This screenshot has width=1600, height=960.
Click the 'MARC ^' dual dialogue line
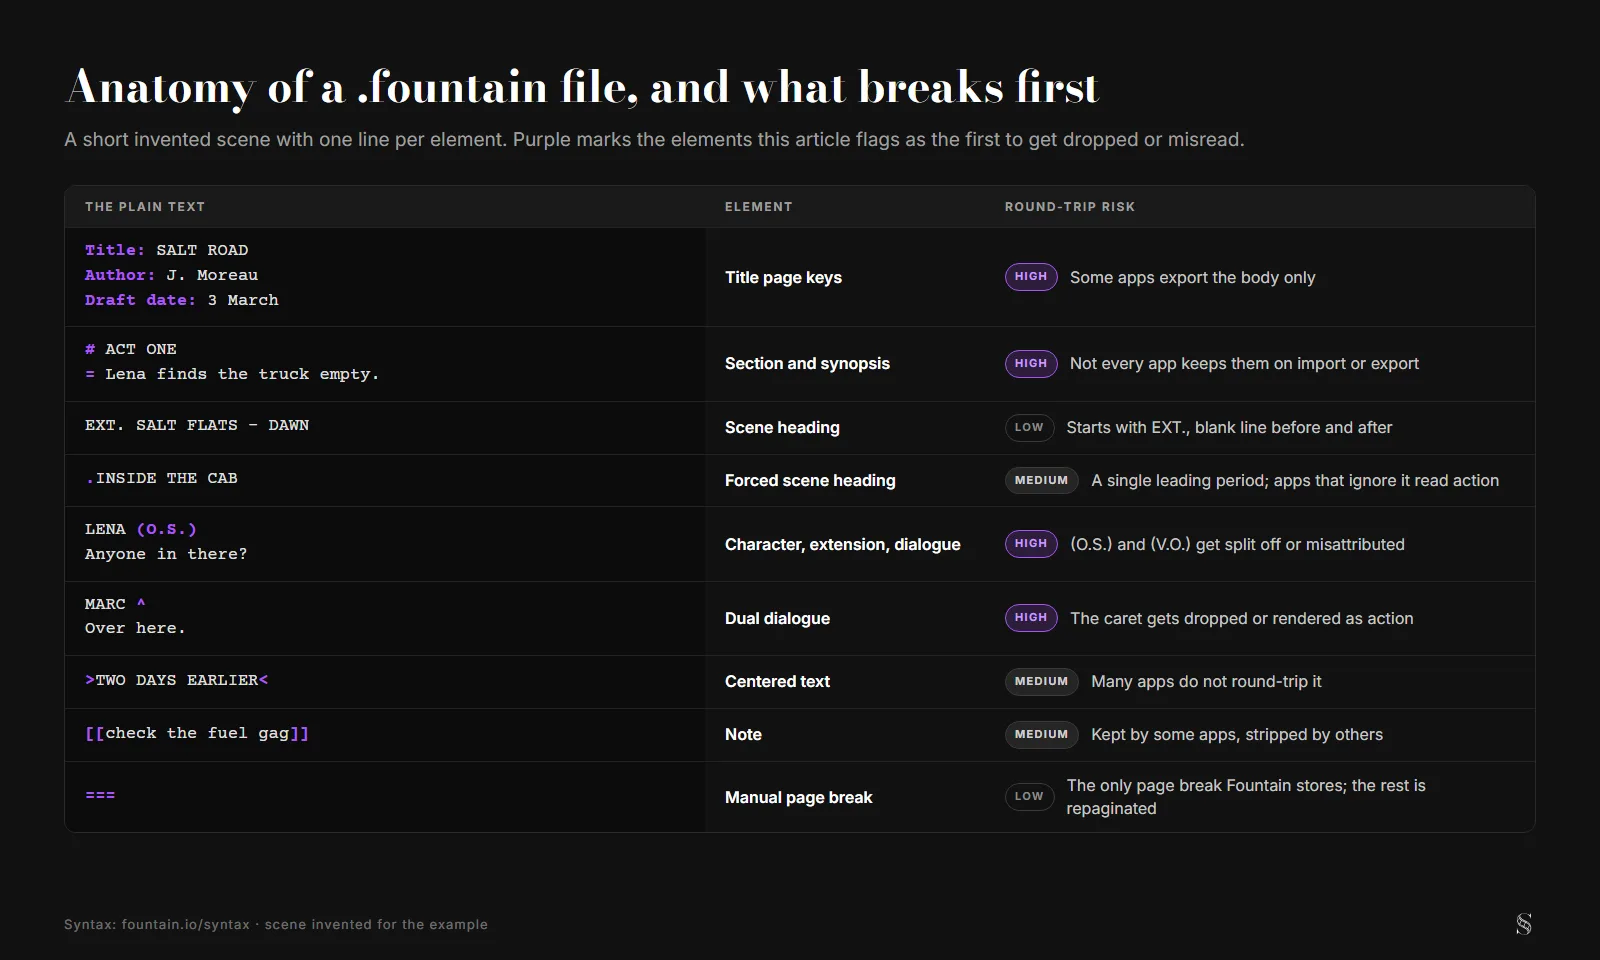116,604
